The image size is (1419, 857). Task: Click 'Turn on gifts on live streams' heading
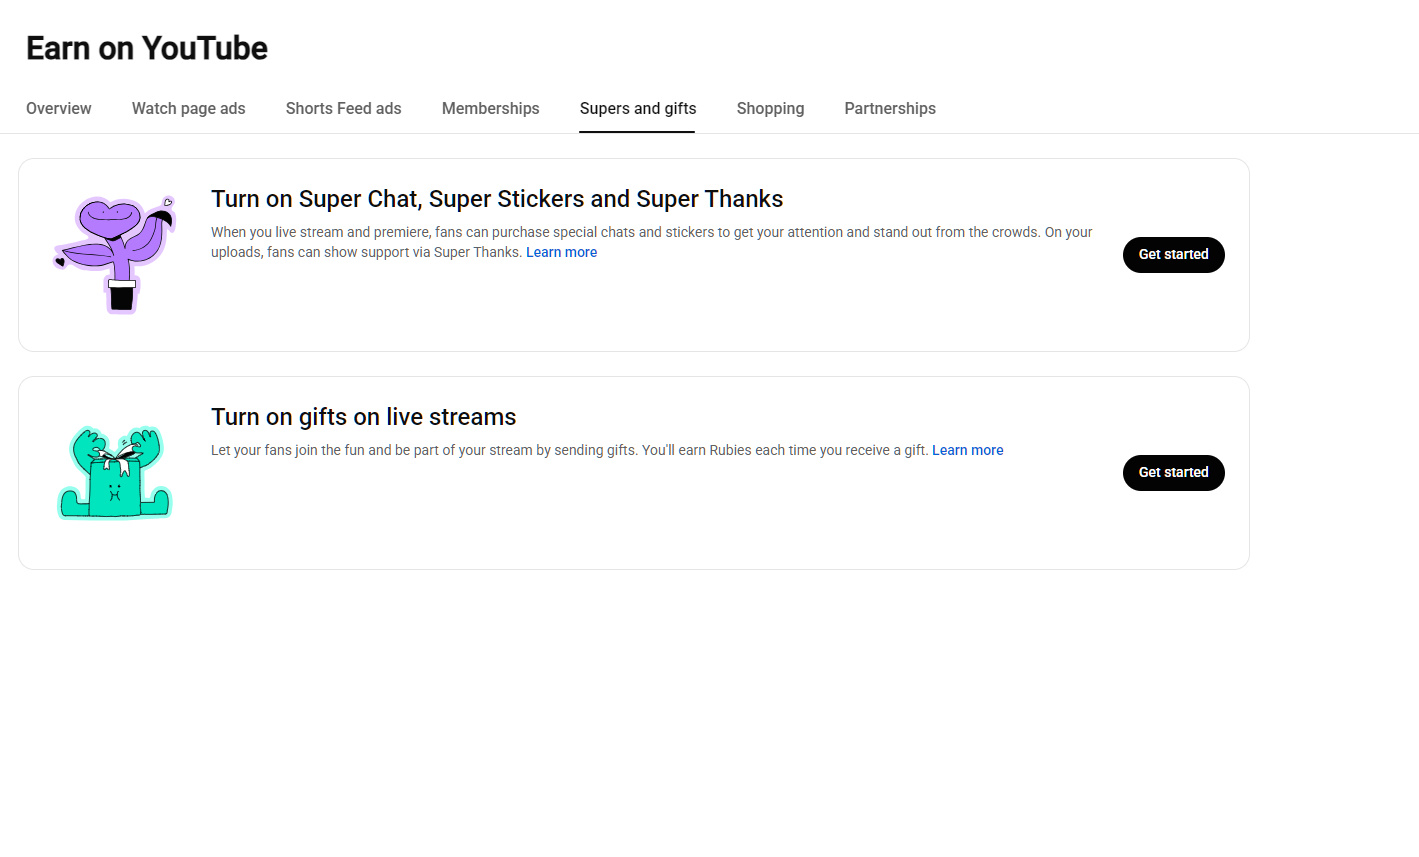[x=364, y=417]
